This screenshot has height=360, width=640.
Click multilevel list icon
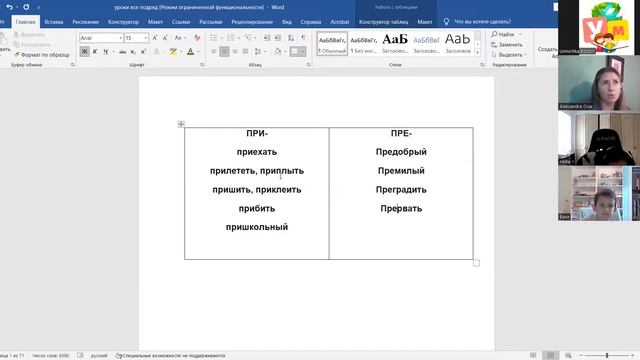click(248, 38)
